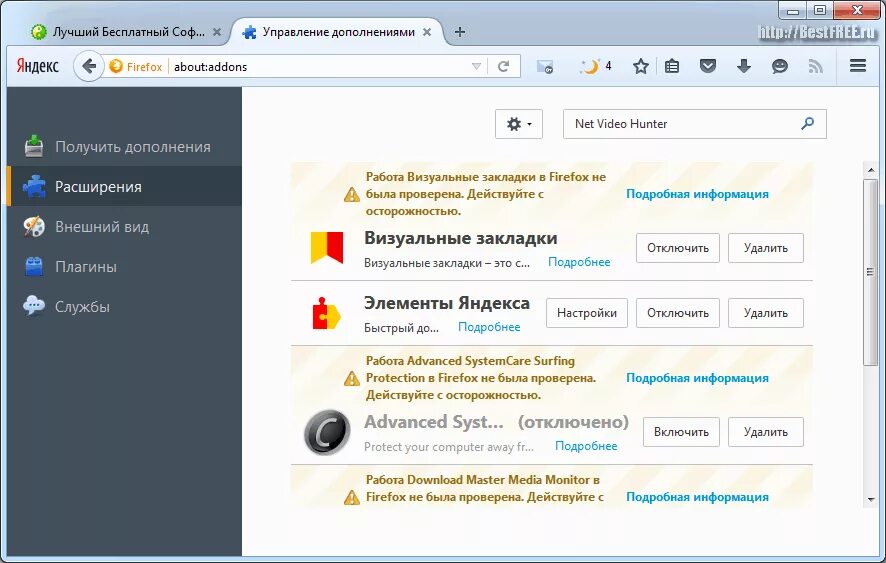Open Подробная информация for Download Master warning
The height and width of the screenshot is (563, 886).
(x=697, y=497)
